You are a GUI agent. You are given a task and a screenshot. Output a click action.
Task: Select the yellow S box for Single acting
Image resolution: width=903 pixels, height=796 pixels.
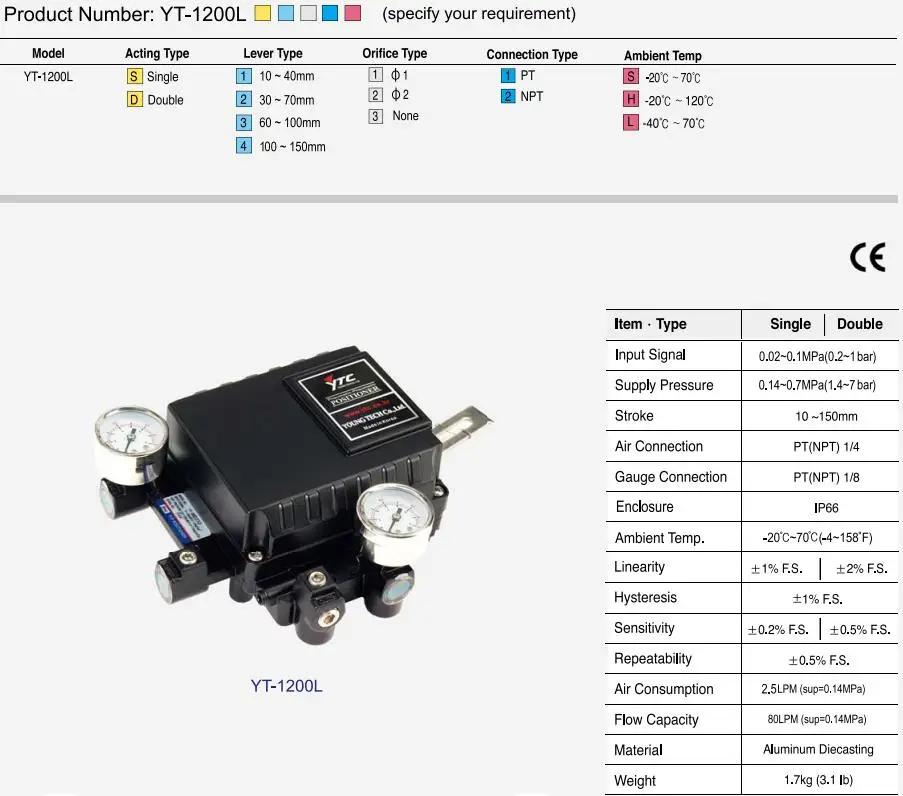click(135, 77)
